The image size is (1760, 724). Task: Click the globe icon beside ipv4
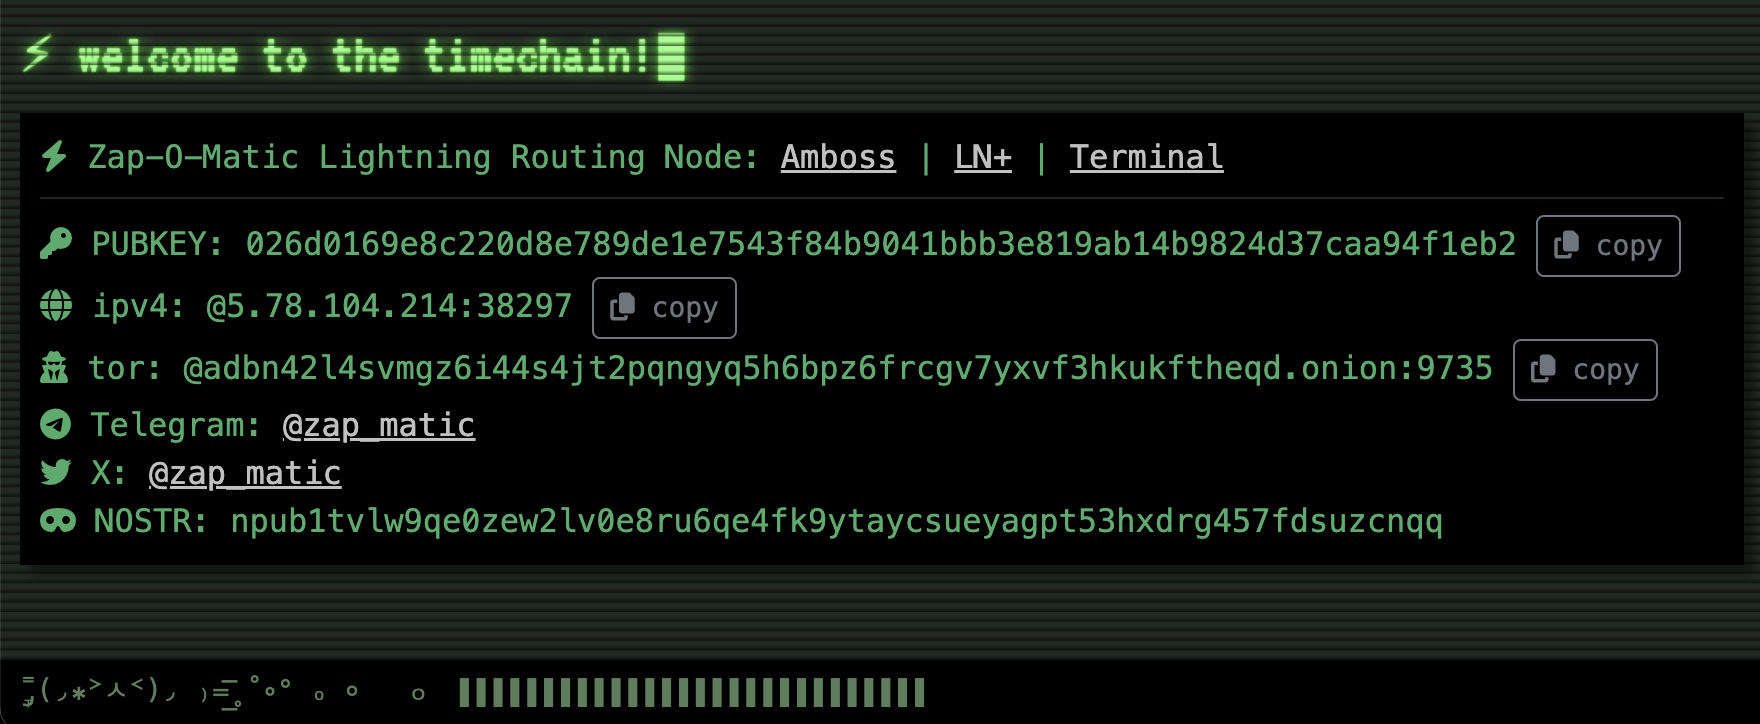click(56, 306)
